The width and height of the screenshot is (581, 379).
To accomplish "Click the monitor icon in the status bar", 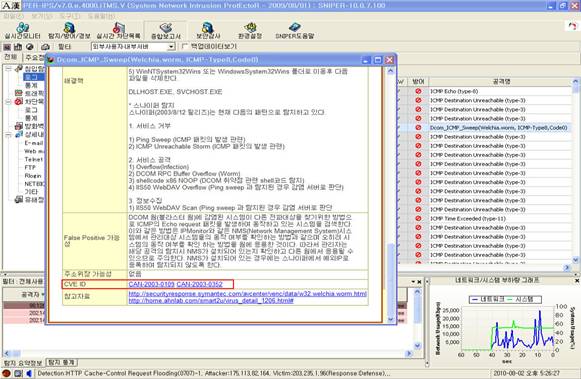I will pyautogui.click(x=18, y=373).
